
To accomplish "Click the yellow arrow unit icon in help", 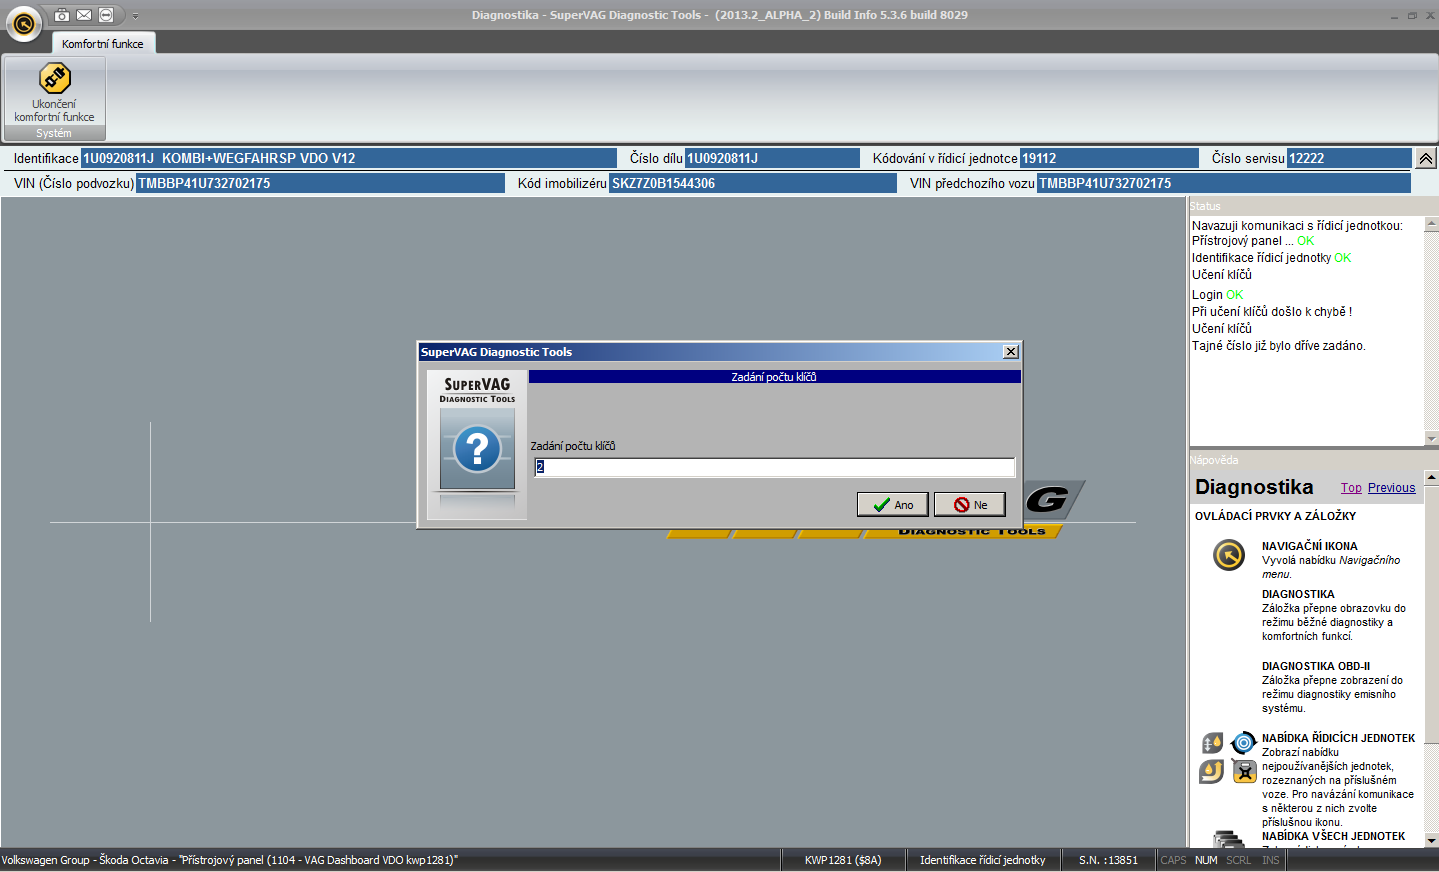I will (1211, 771).
